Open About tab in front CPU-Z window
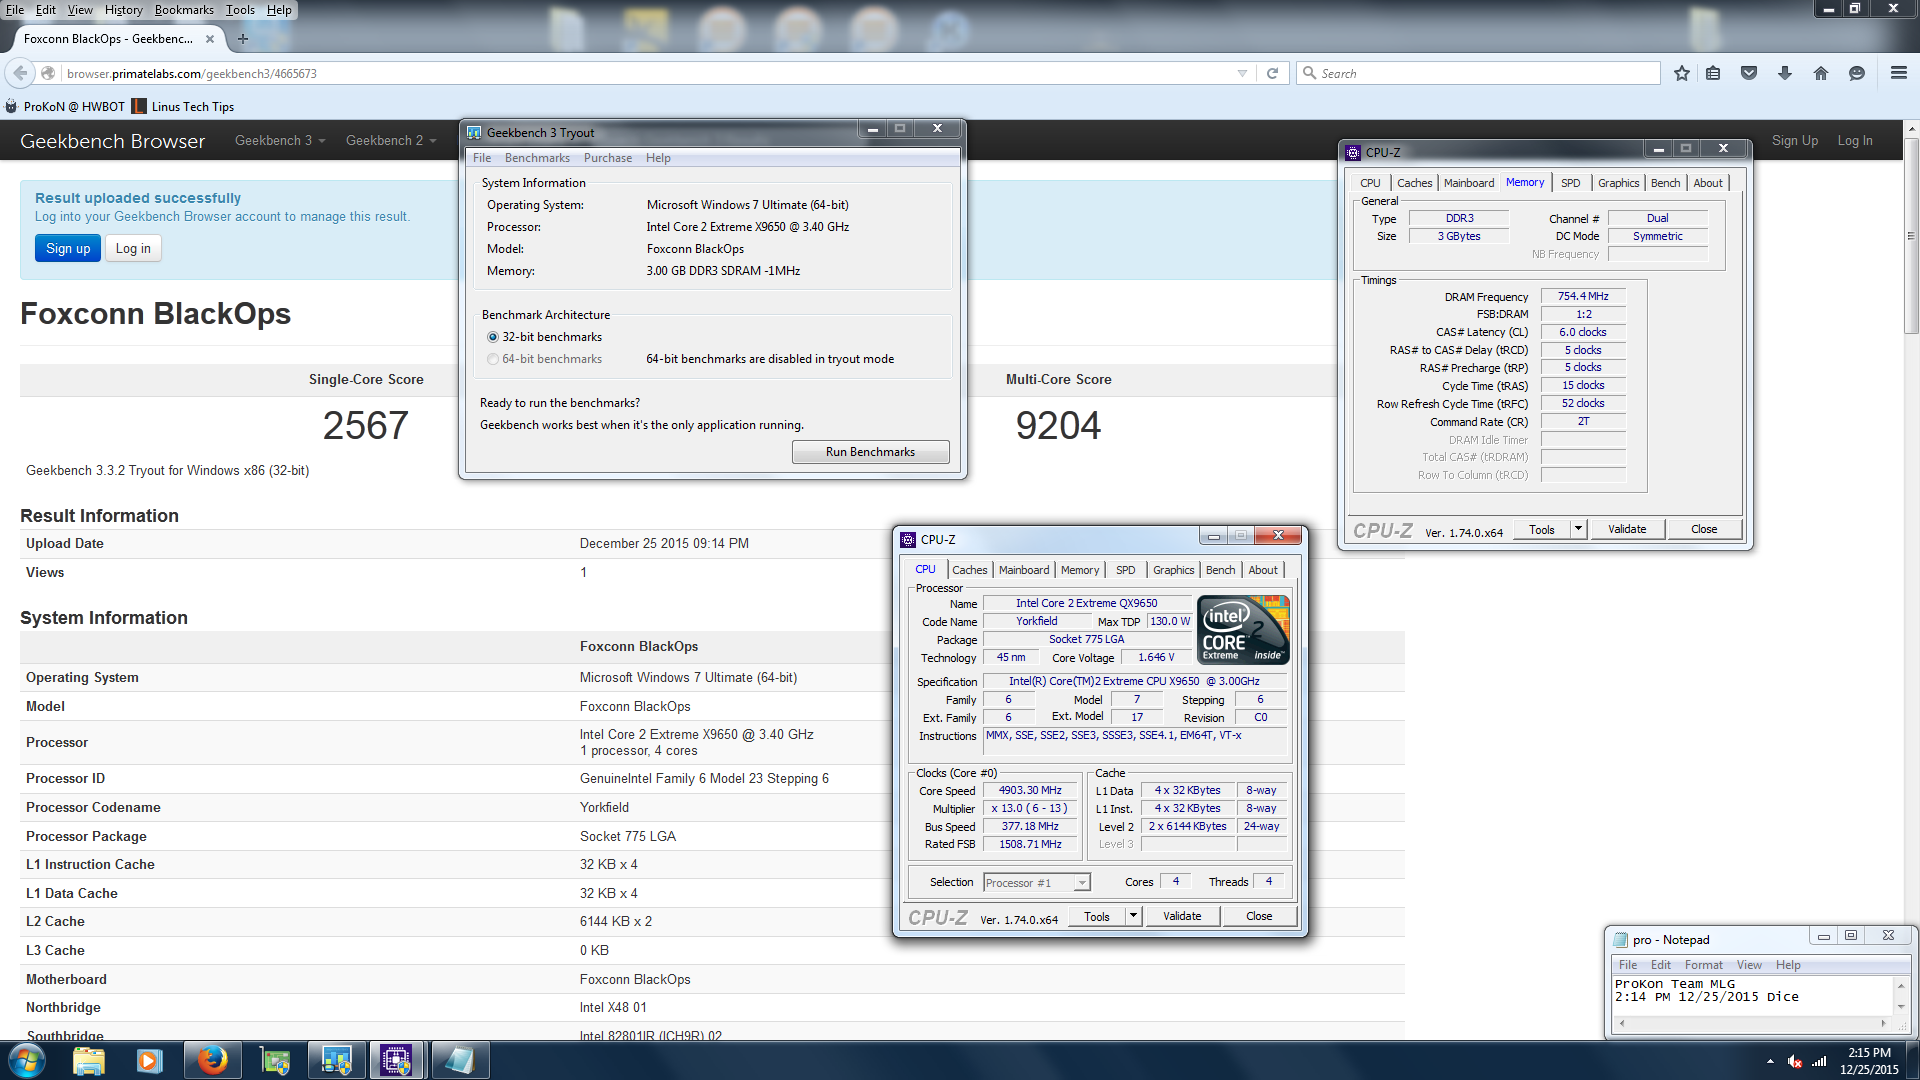Screen dimensions: 1920x1080 click(x=1263, y=570)
